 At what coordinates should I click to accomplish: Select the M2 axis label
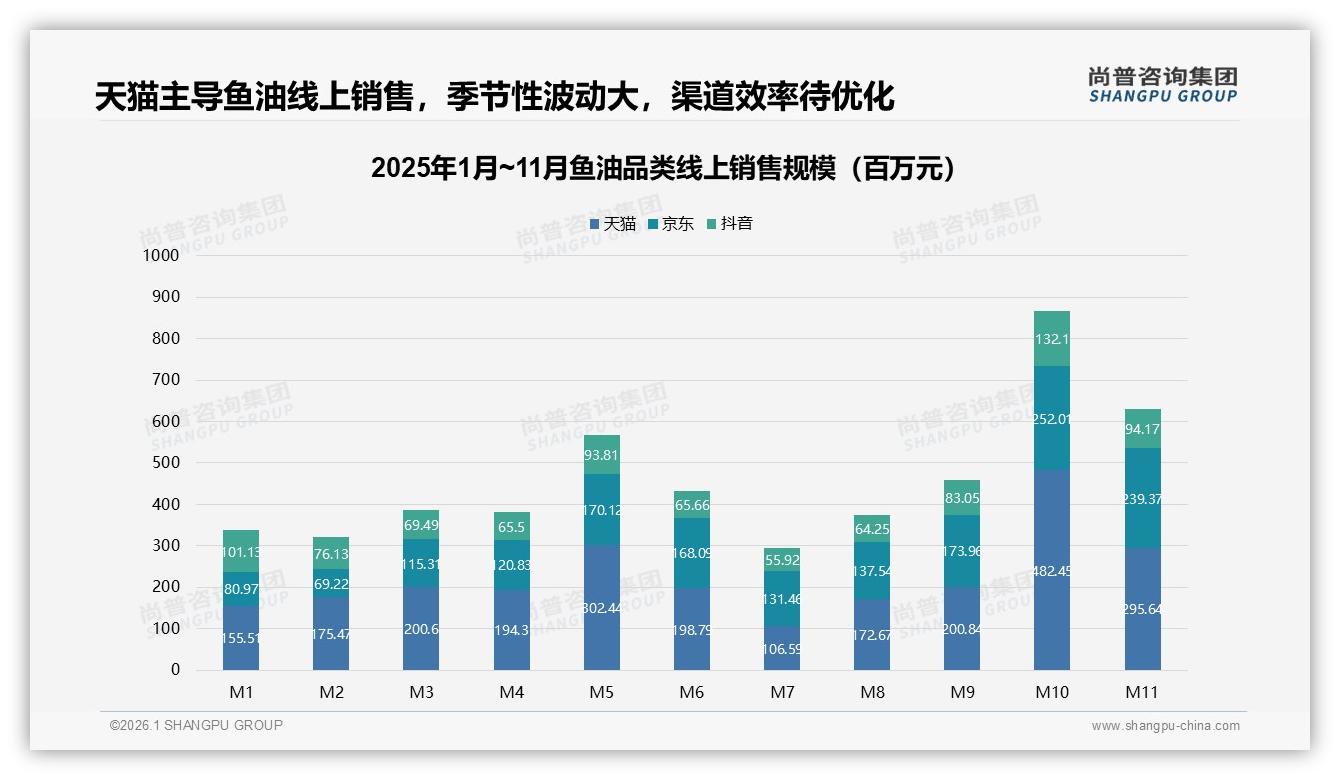[331, 691]
